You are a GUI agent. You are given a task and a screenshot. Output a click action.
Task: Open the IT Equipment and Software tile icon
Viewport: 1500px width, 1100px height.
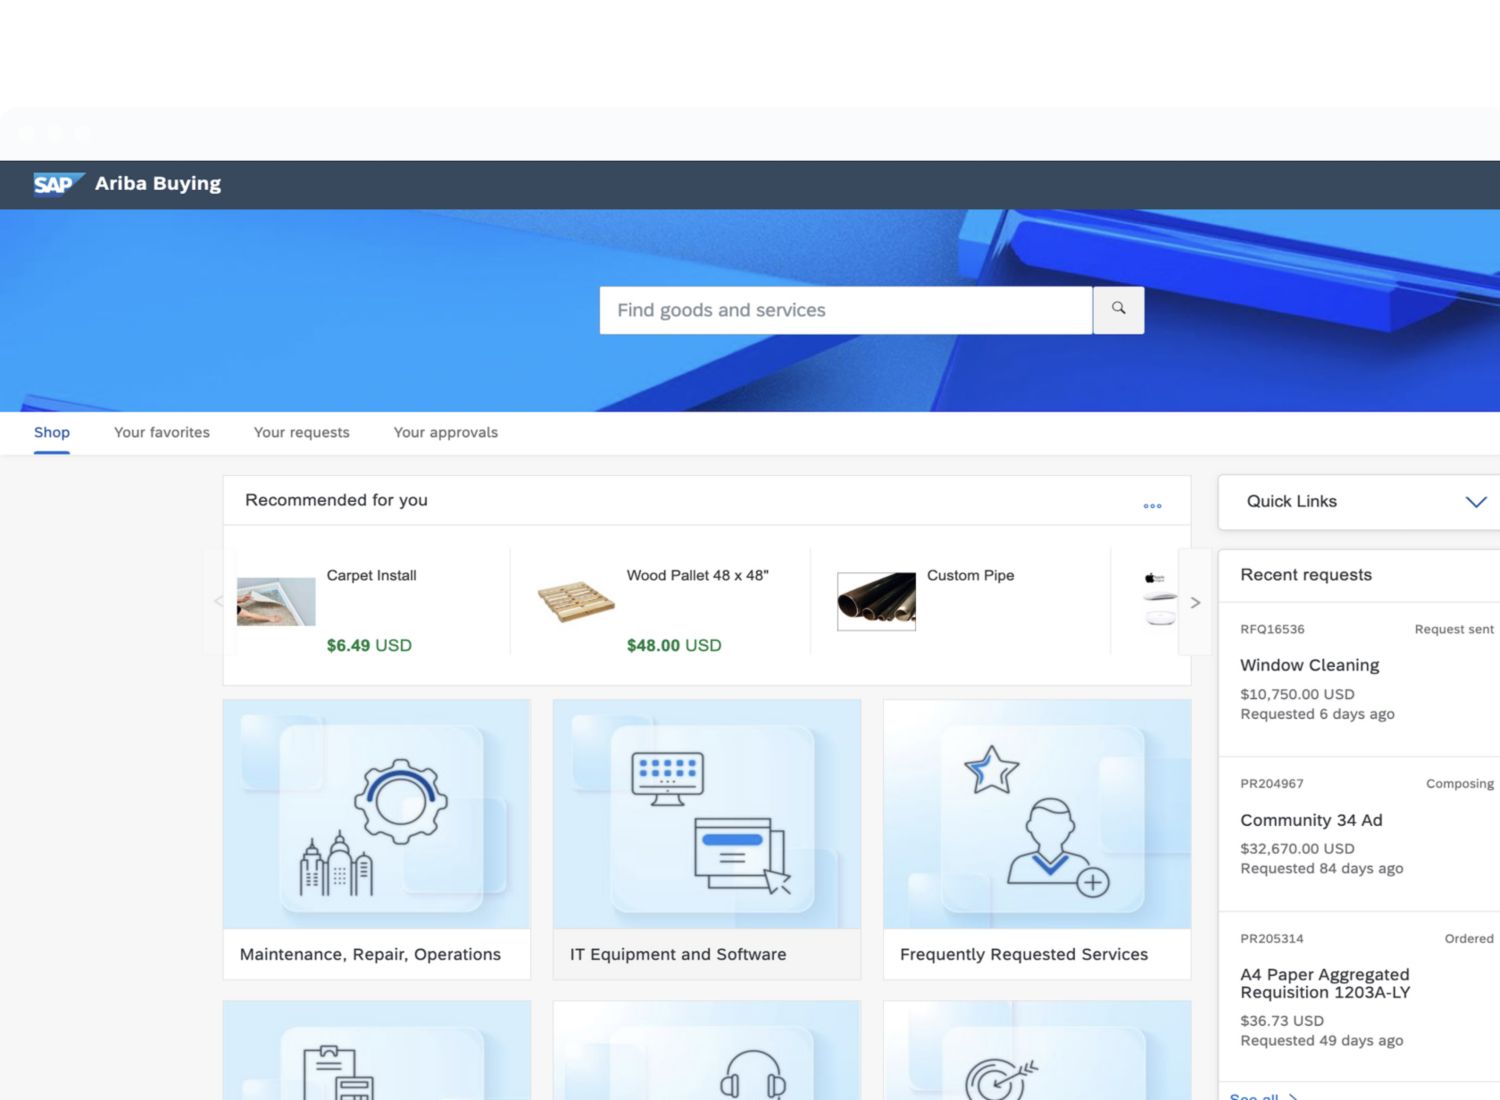coord(706,815)
